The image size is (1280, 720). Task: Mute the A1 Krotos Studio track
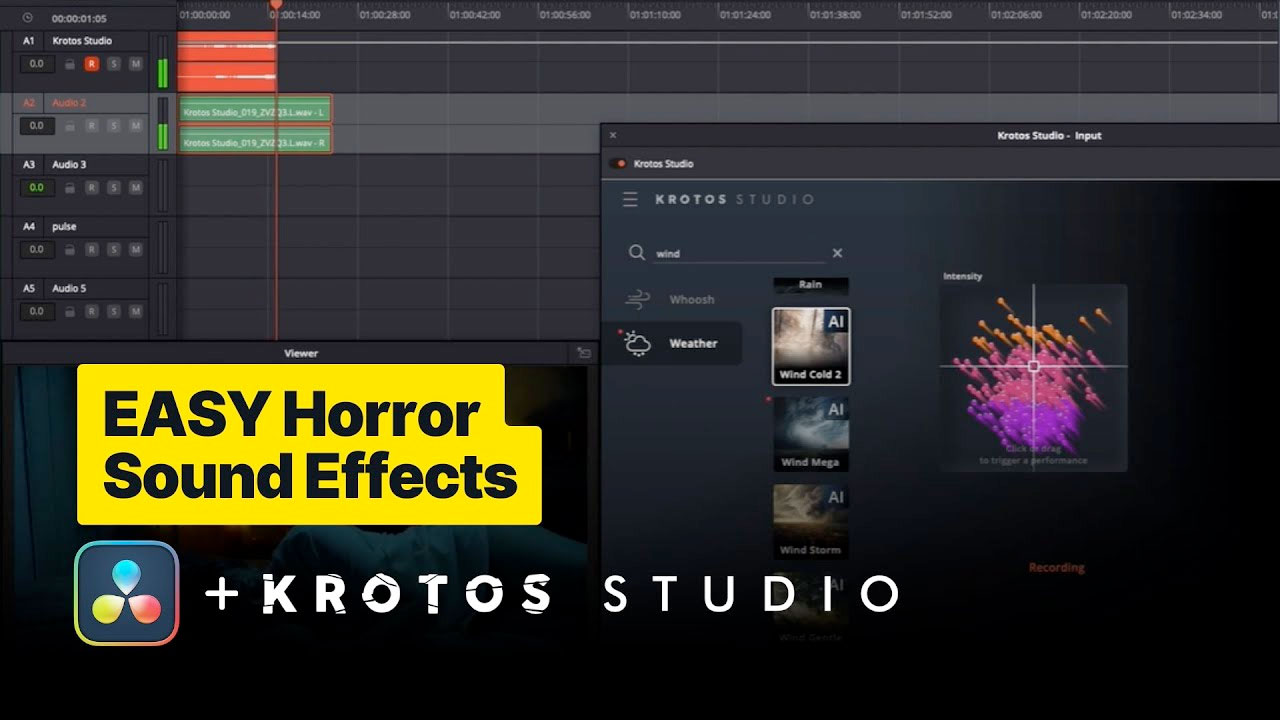pyautogui.click(x=135, y=64)
